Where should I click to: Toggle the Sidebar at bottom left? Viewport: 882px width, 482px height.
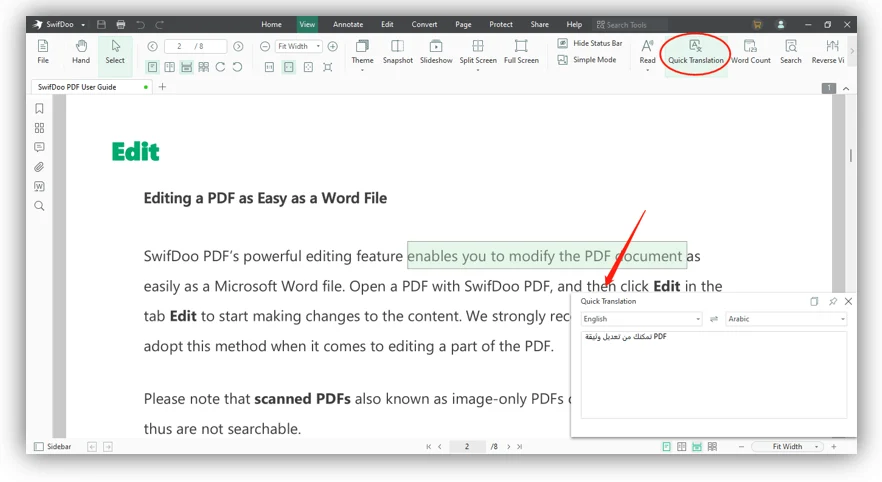[x=53, y=447]
